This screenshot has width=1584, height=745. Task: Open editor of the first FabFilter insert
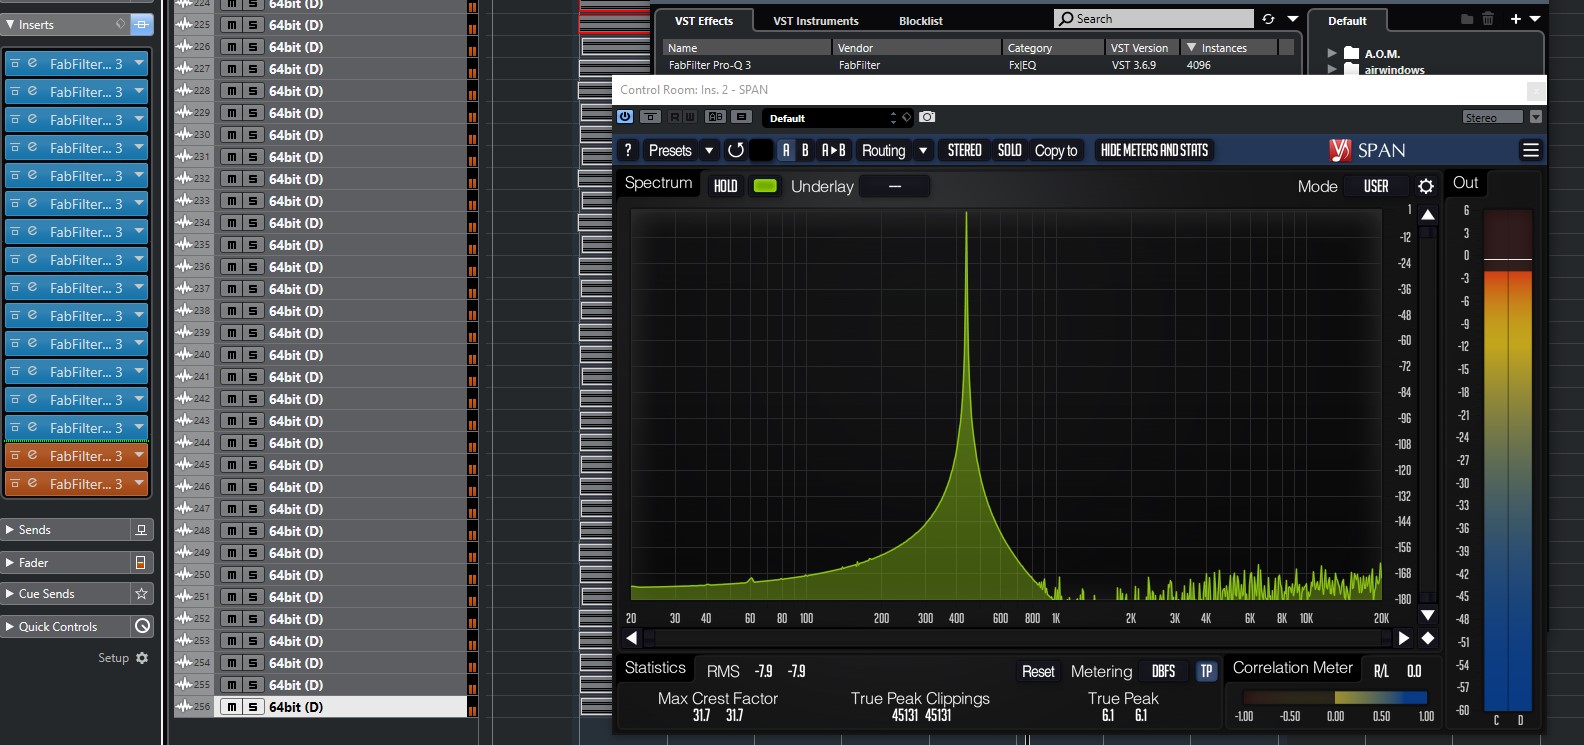(32, 63)
